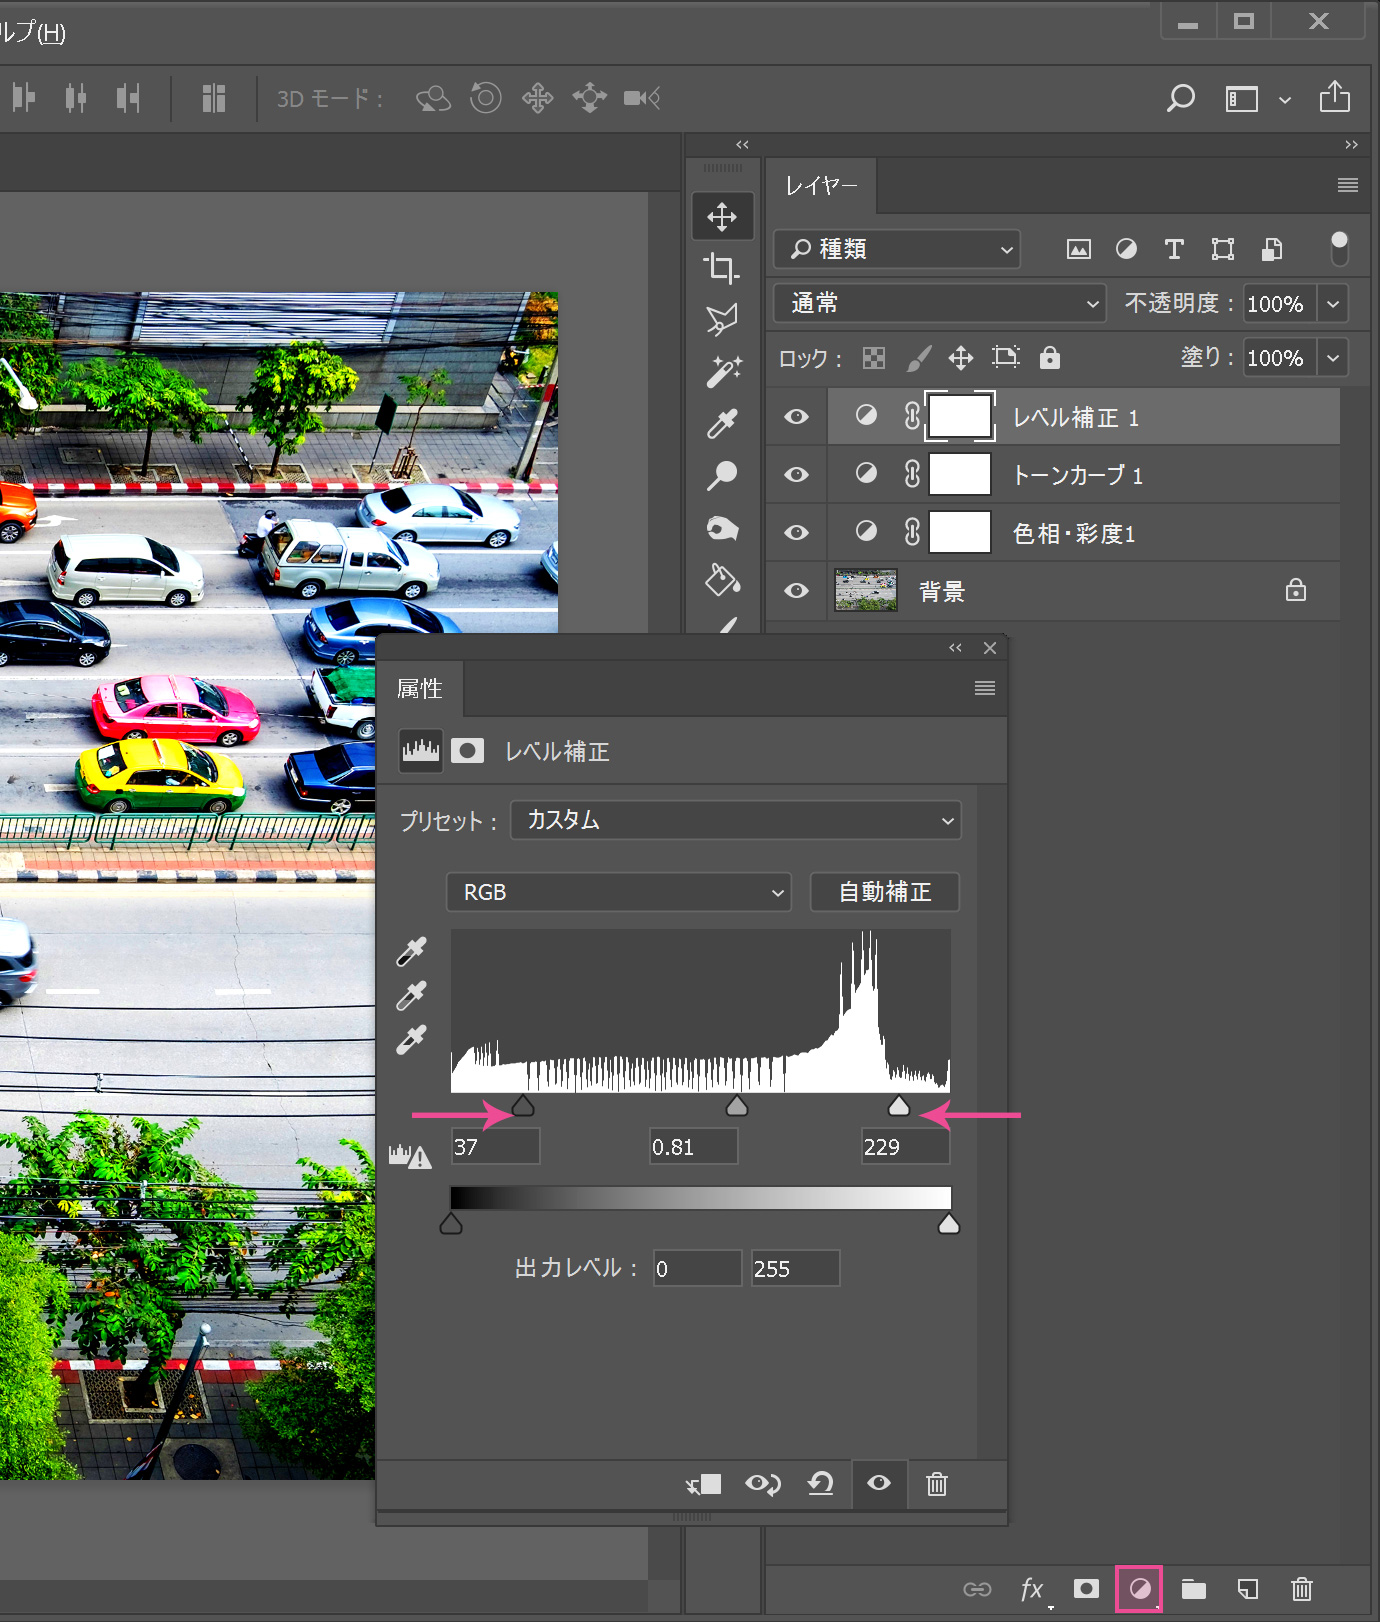Open the プリセット カスタム dropdown
Viewport: 1380px width, 1622px height.
coord(735,821)
